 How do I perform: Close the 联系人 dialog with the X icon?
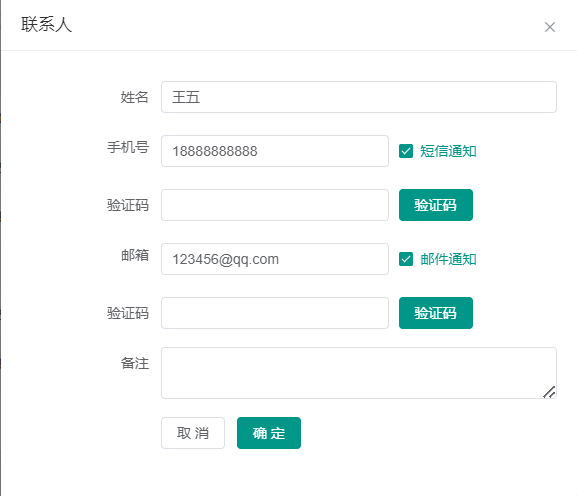click(x=550, y=27)
